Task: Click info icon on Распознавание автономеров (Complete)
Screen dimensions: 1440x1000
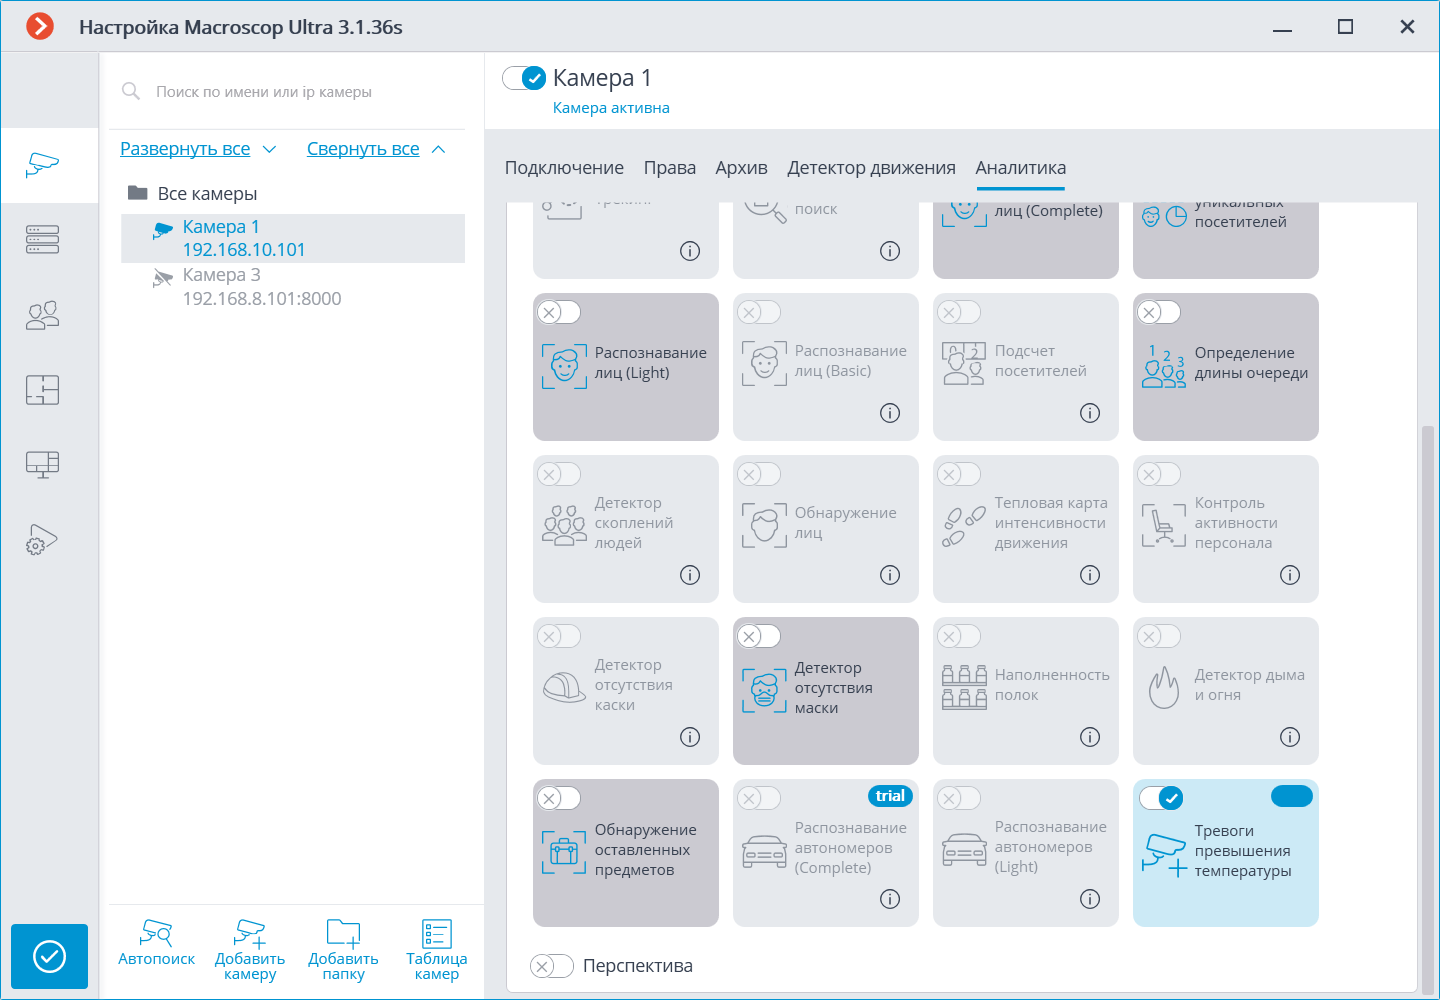Action: click(x=890, y=899)
